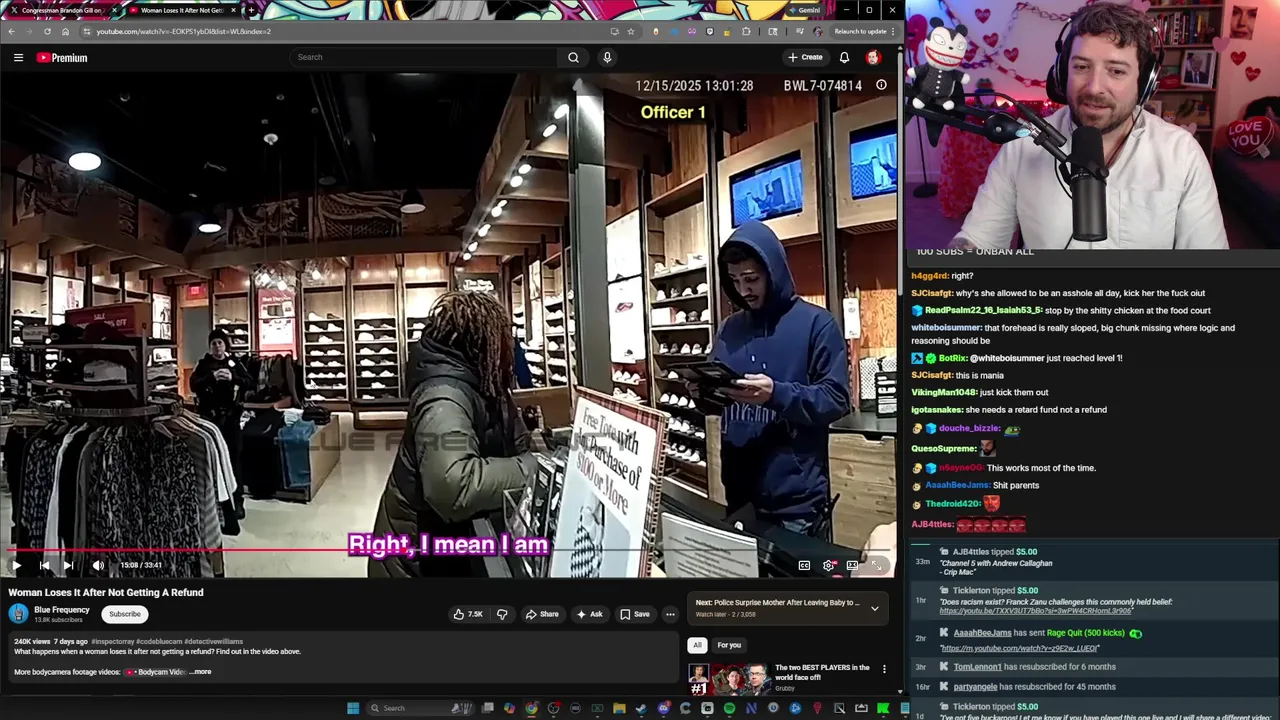The height and width of the screenshot is (720, 1280).
Task: Expand the Watch later playlist panel chevron
Action: [x=874, y=608]
